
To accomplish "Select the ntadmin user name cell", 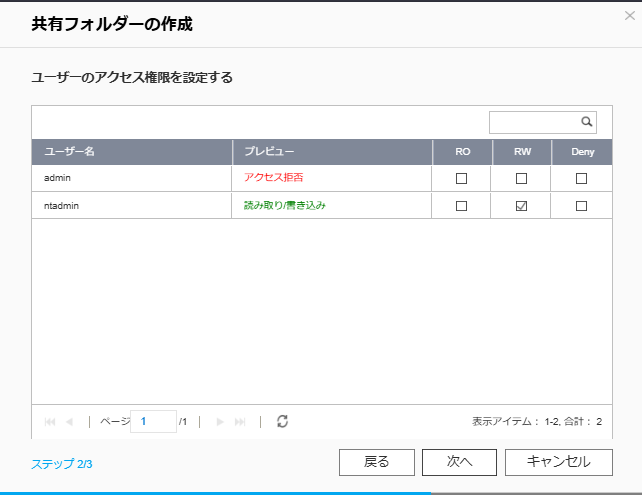I will [x=131, y=206].
